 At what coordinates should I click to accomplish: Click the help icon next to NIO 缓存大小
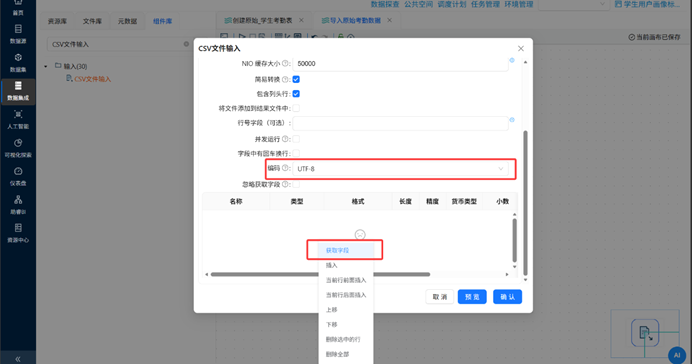(285, 64)
